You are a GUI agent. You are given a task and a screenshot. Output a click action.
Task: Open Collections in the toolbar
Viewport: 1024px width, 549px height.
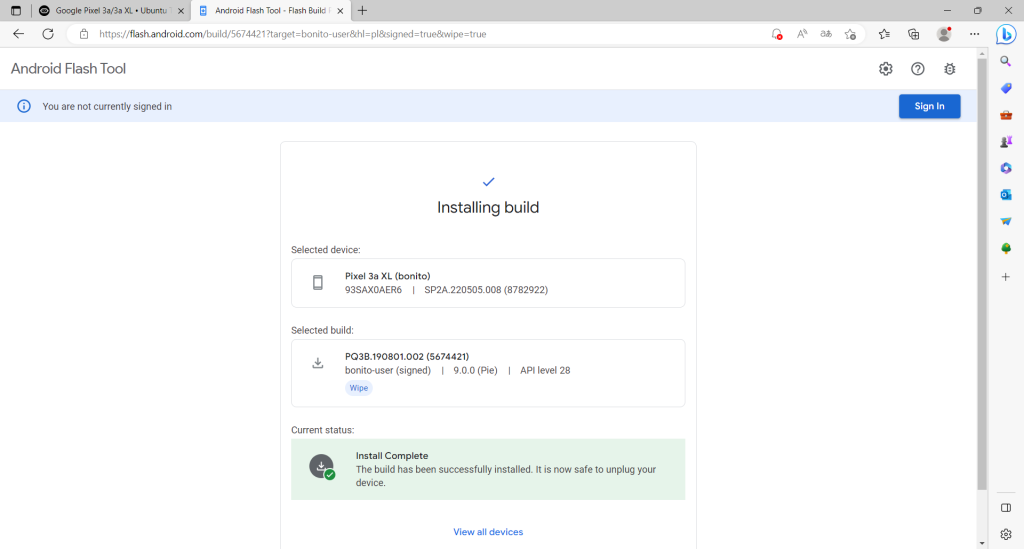(x=913, y=34)
